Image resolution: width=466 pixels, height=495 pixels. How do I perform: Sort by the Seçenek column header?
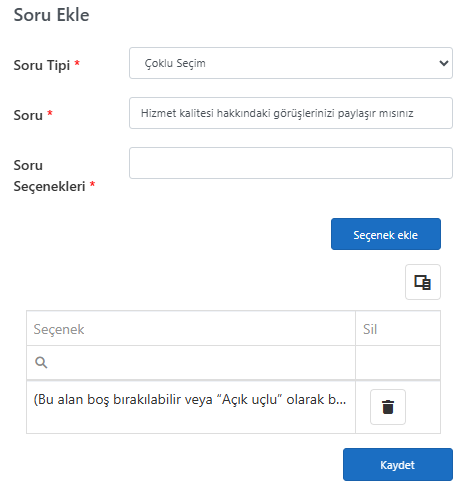click(x=191, y=329)
